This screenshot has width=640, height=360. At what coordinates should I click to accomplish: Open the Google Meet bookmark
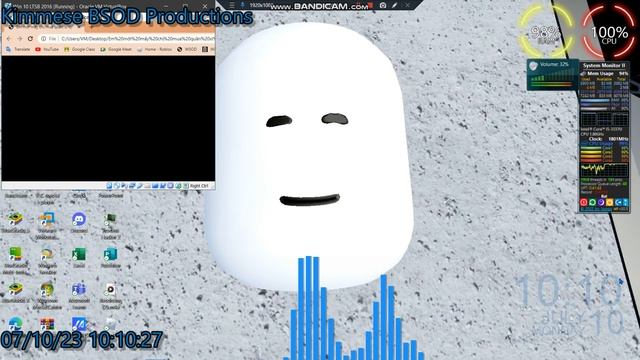(x=116, y=49)
